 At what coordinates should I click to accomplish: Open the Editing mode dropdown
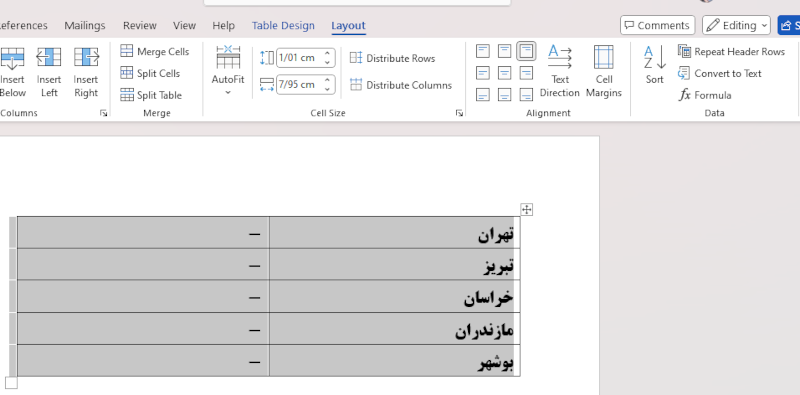pyautogui.click(x=736, y=25)
